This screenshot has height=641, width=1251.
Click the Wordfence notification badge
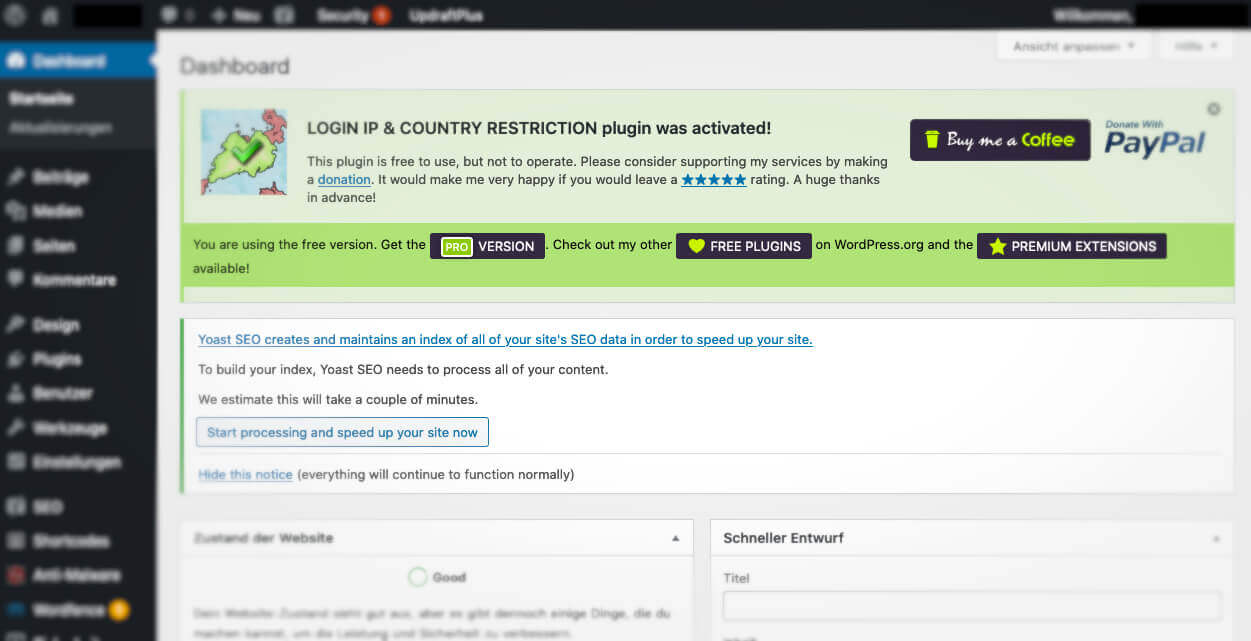[x=119, y=609]
